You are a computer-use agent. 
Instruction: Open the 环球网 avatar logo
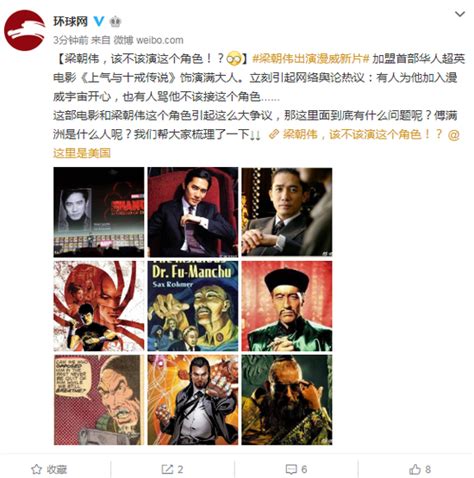(x=24, y=30)
